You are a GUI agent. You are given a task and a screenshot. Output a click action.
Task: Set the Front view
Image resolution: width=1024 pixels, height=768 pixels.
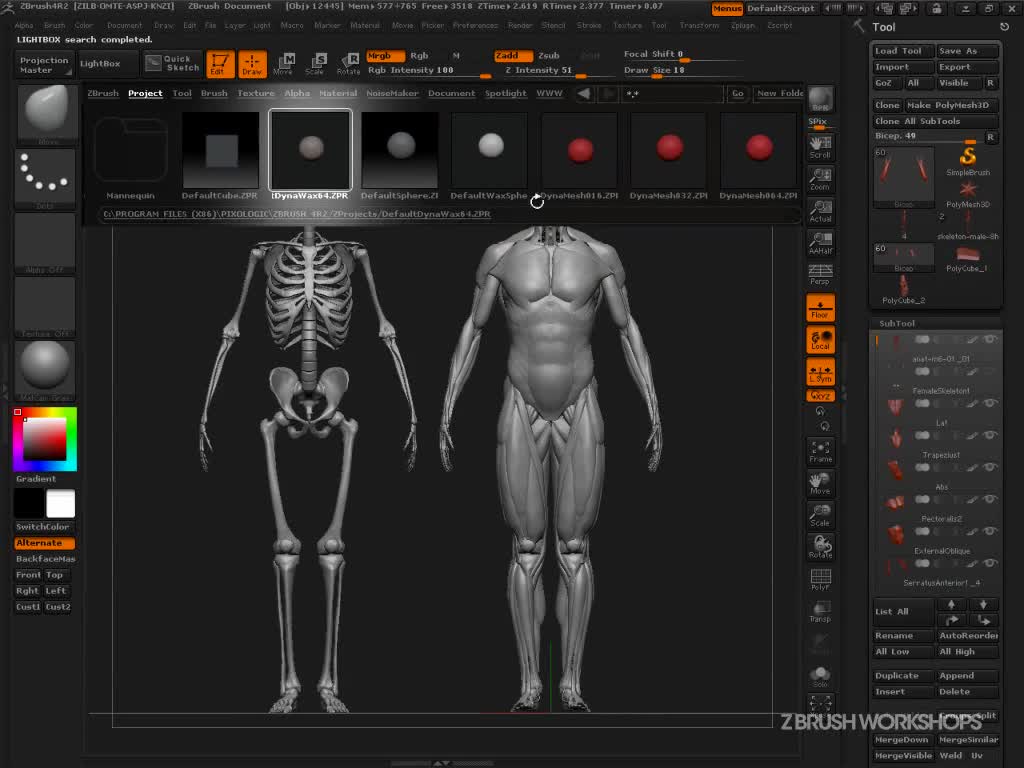pyautogui.click(x=28, y=575)
